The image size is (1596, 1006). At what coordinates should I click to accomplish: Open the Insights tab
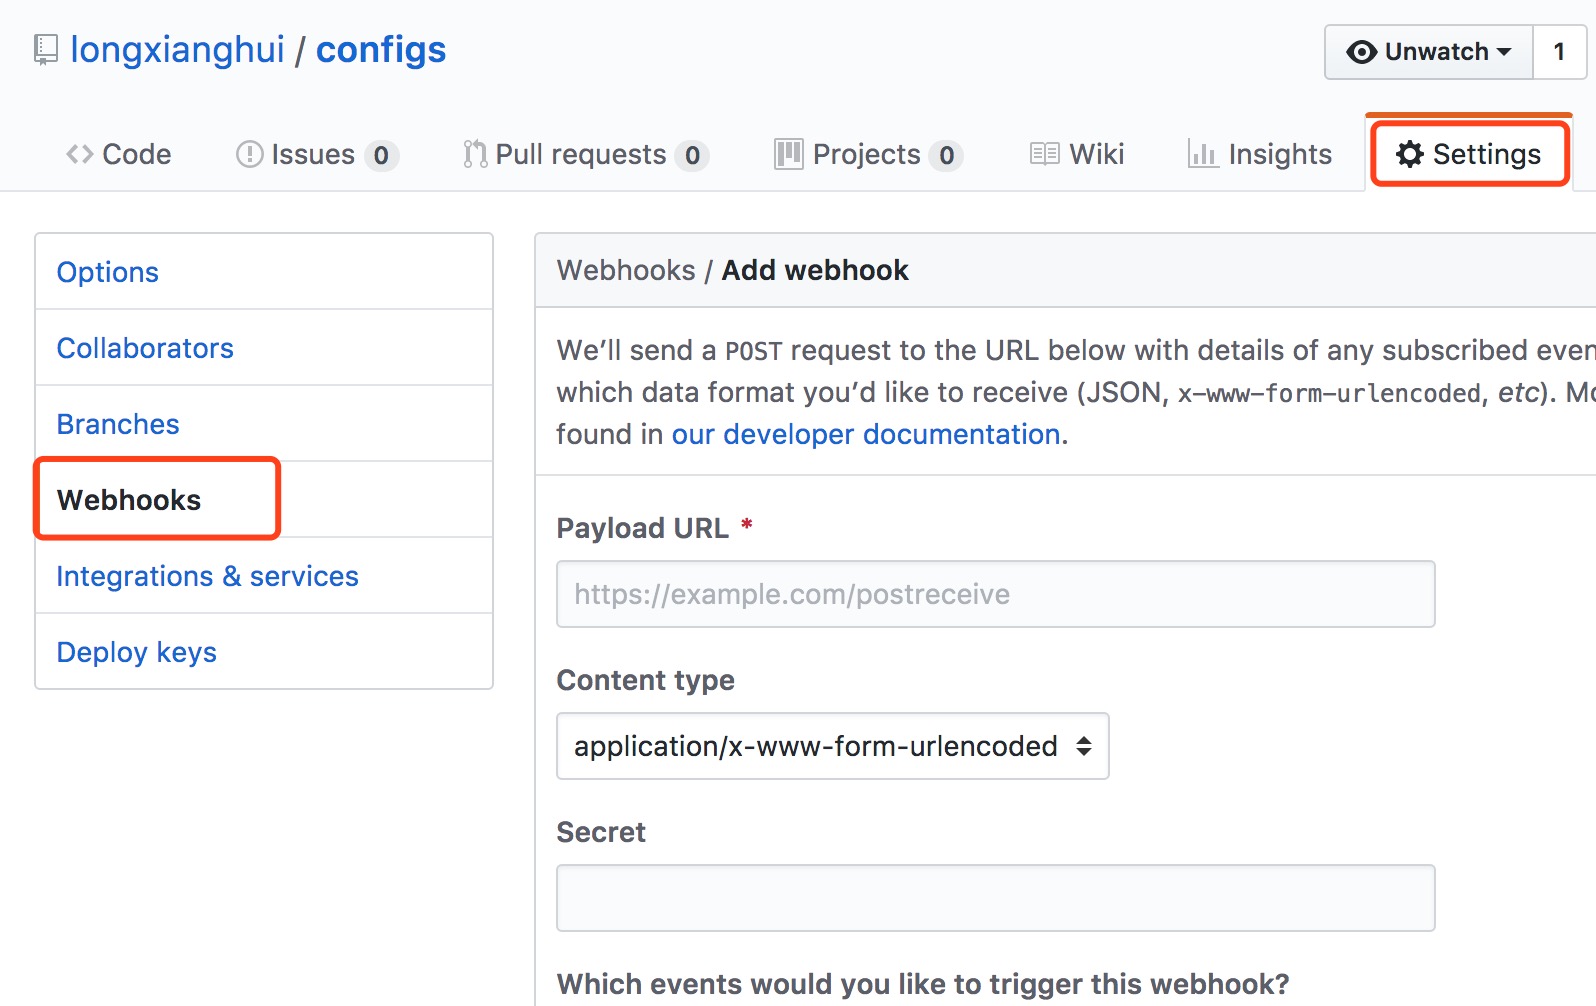pos(1260,154)
